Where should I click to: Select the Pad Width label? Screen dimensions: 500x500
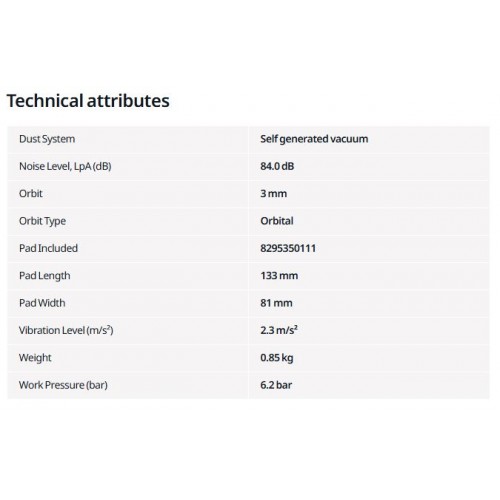pyautogui.click(x=42, y=303)
